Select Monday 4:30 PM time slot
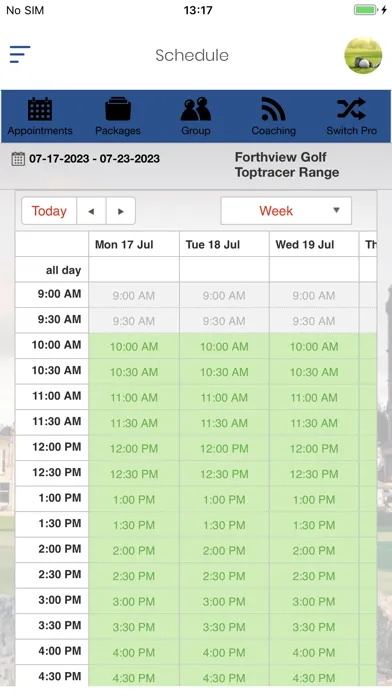392x696 pixels. 134,677
